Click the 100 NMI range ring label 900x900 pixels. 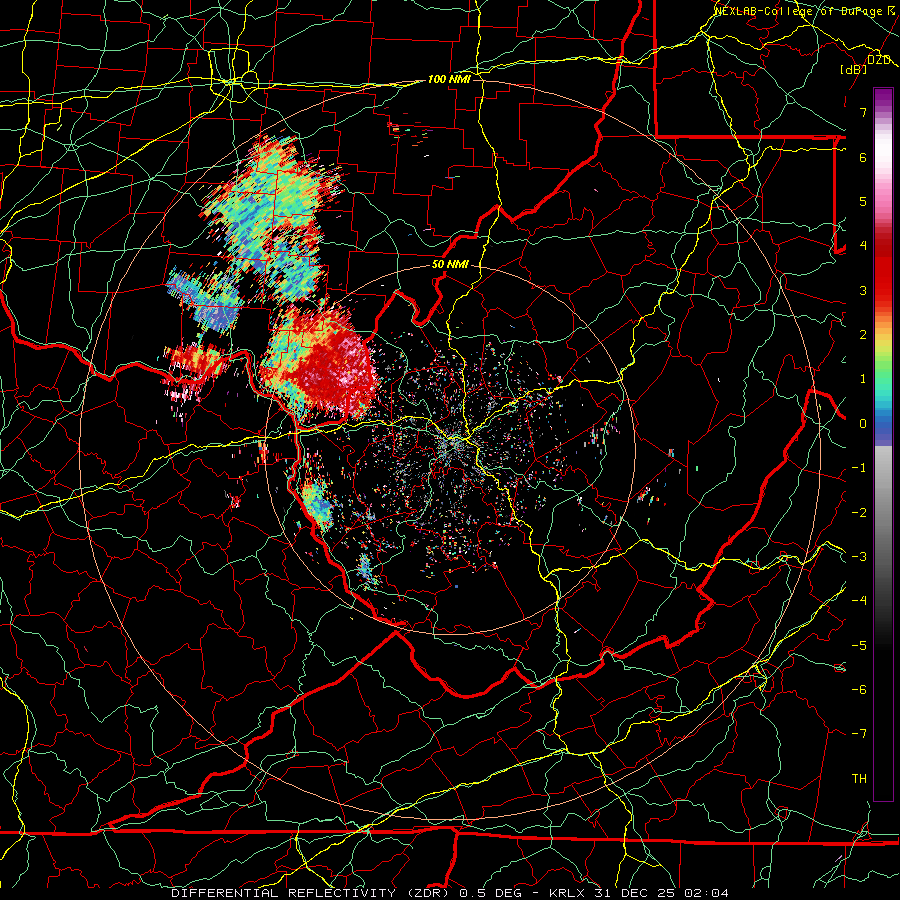click(449, 79)
